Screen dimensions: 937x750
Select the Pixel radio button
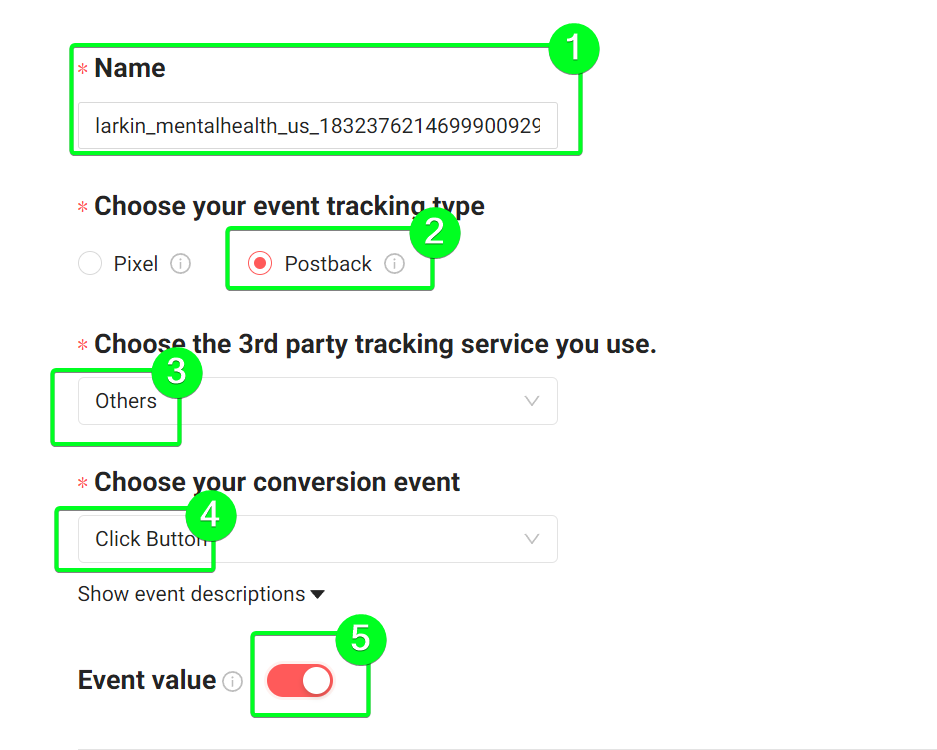pos(90,263)
